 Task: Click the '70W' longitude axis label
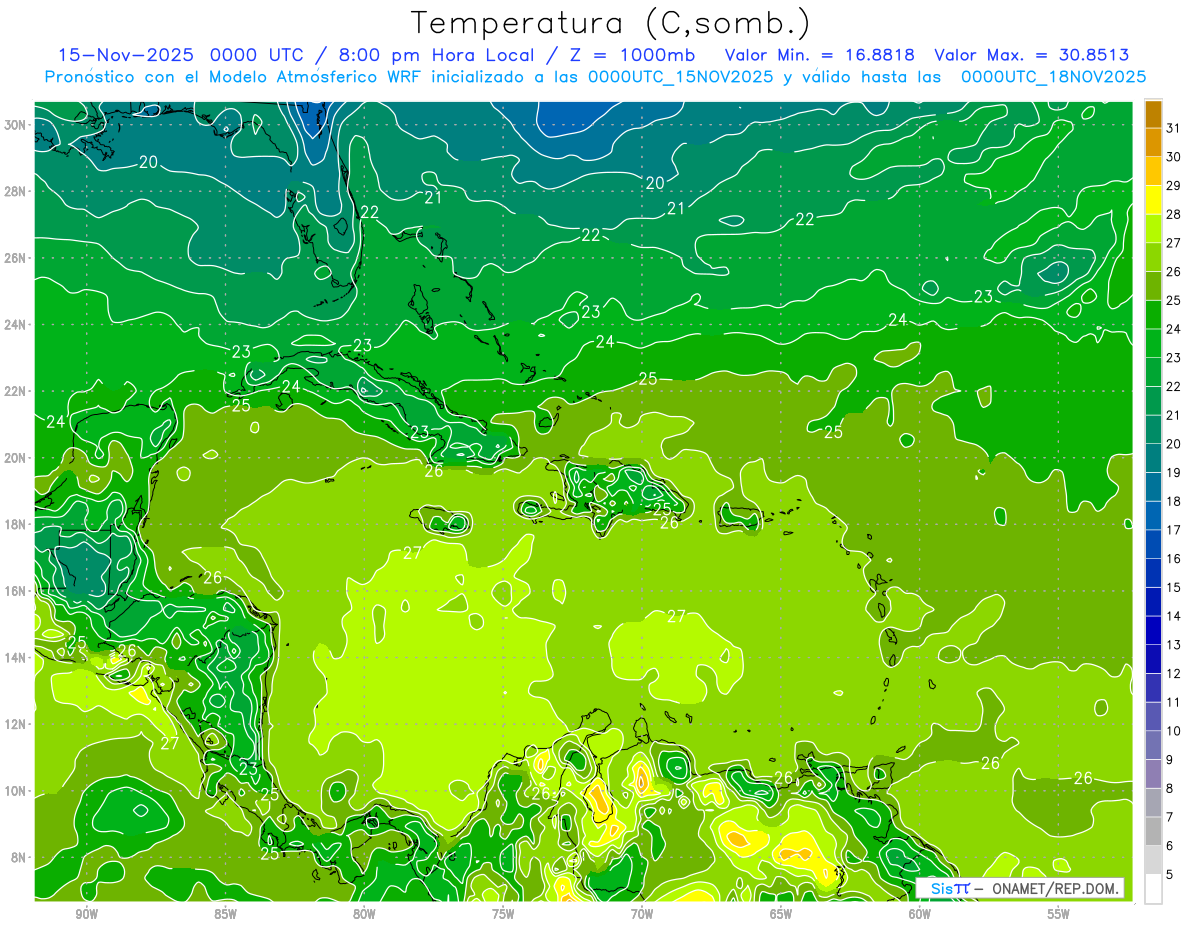pyautogui.click(x=642, y=915)
